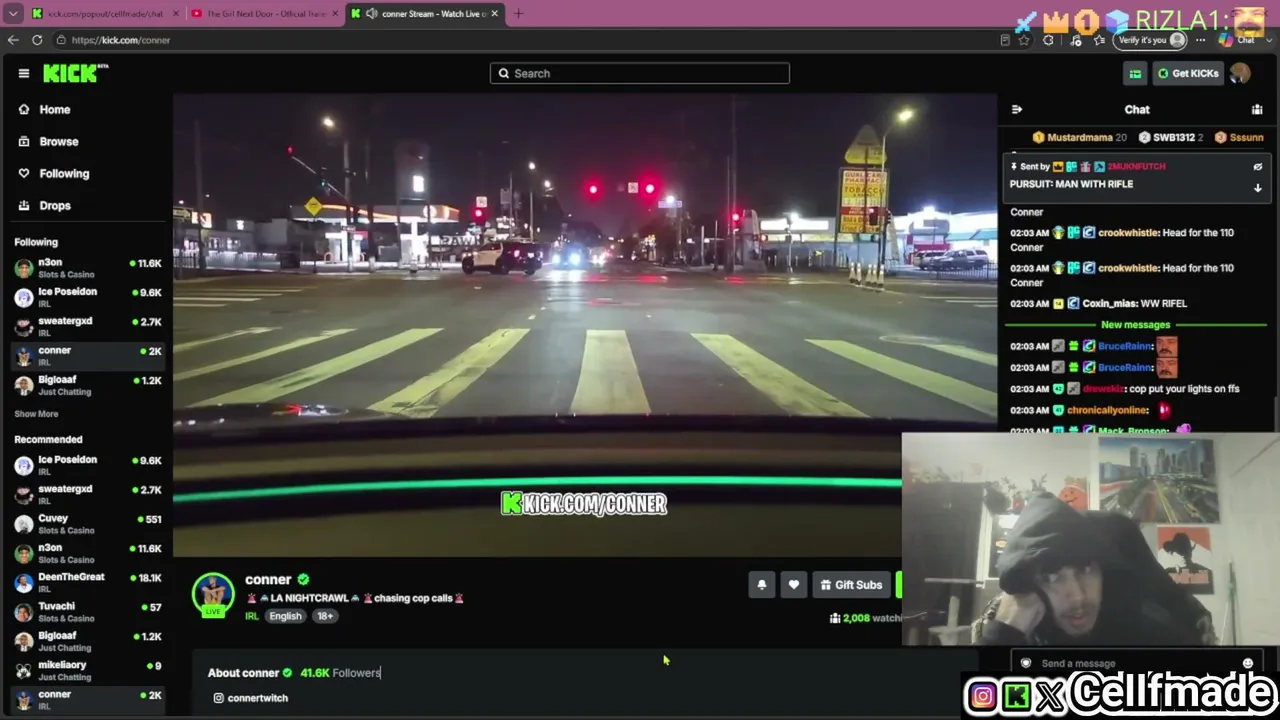1280x720 pixels.
Task: Open the chat gift leaderboard icon
Action: pyautogui.click(x=1257, y=109)
